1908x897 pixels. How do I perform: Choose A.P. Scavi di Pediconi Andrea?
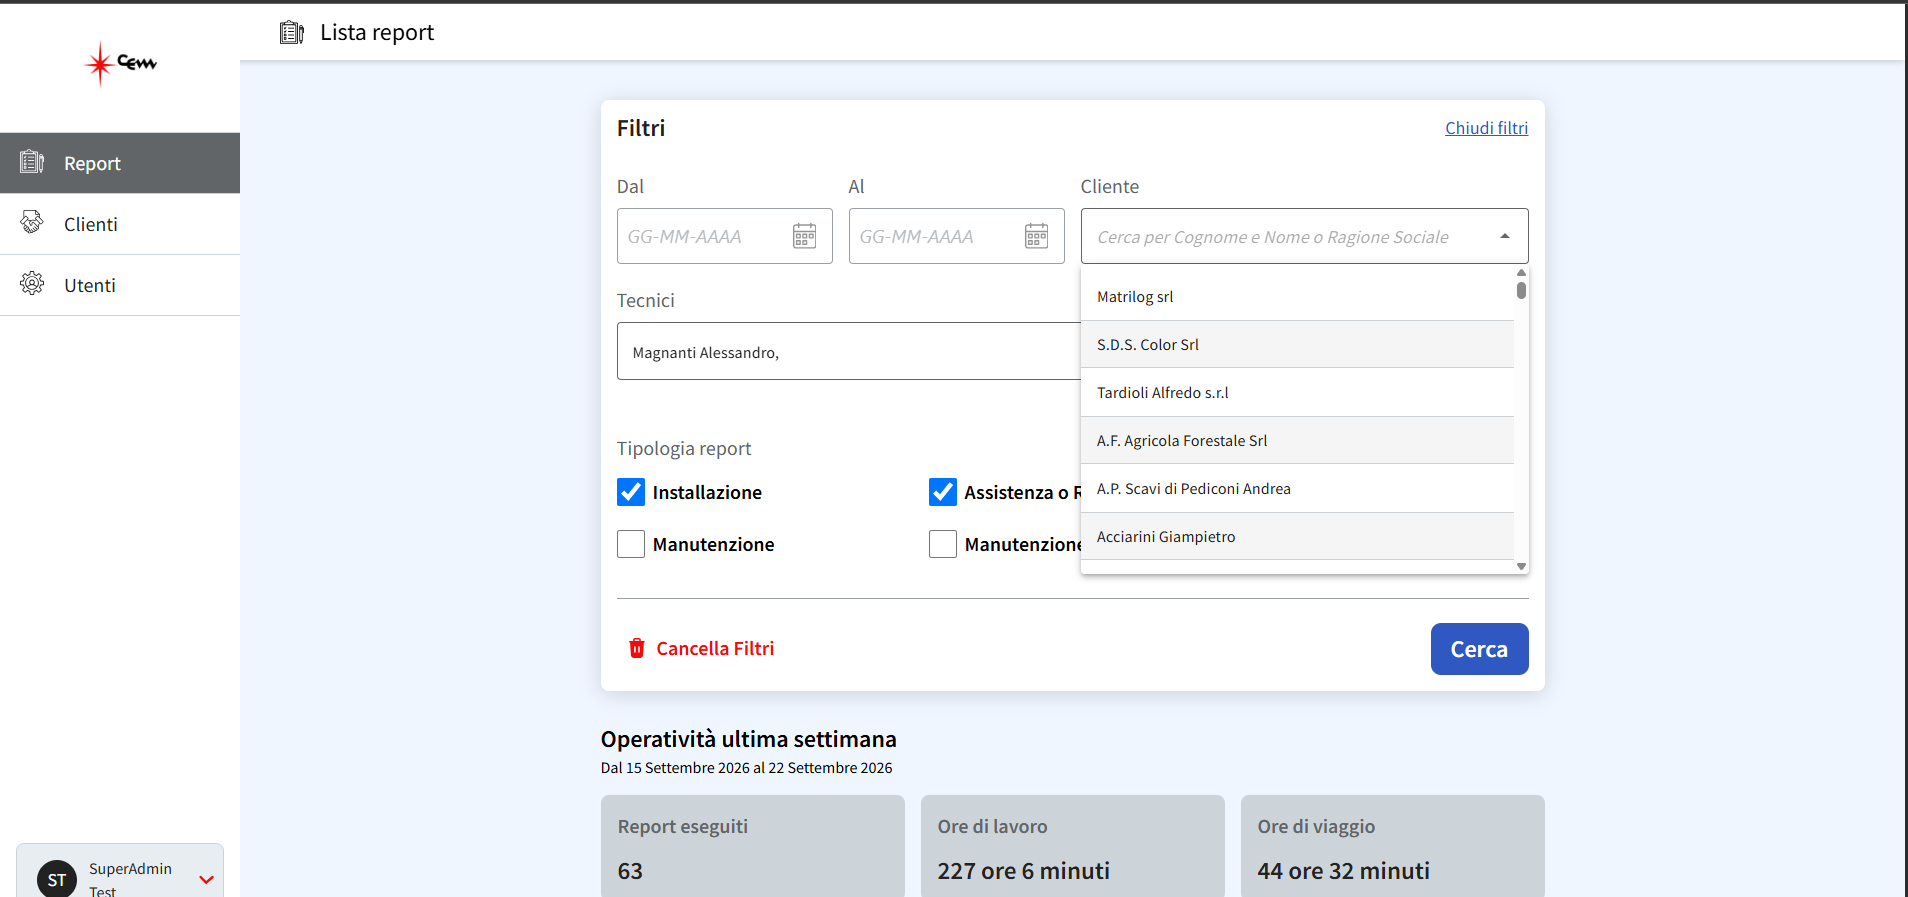1297,489
